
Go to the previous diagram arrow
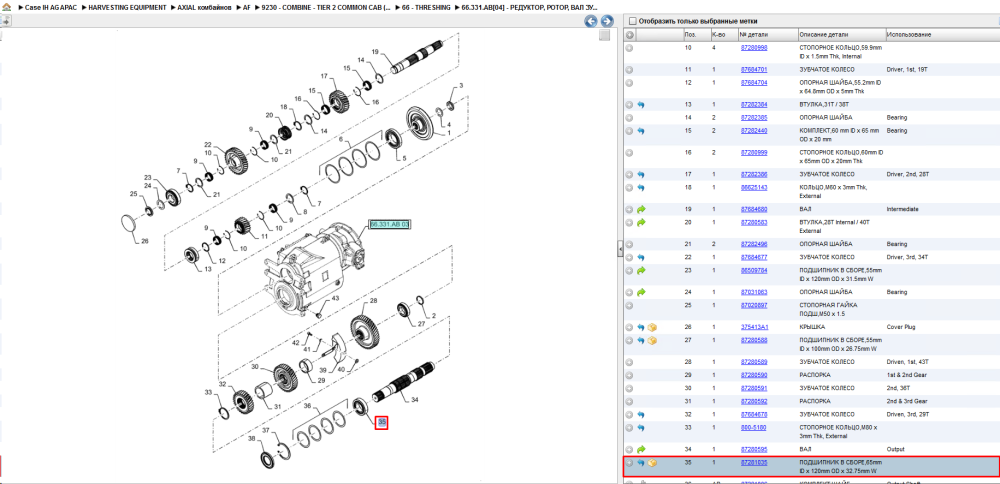pos(591,21)
